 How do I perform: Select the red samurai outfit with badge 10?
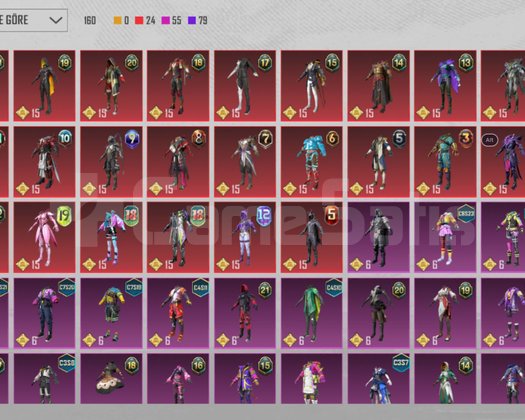[45, 162]
